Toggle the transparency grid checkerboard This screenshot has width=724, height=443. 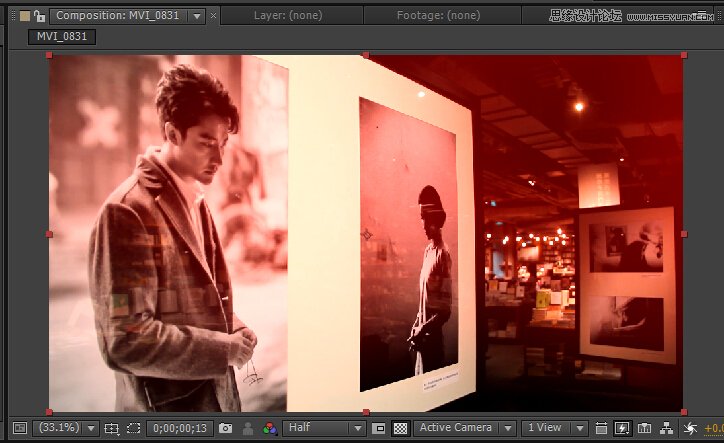tap(400, 428)
